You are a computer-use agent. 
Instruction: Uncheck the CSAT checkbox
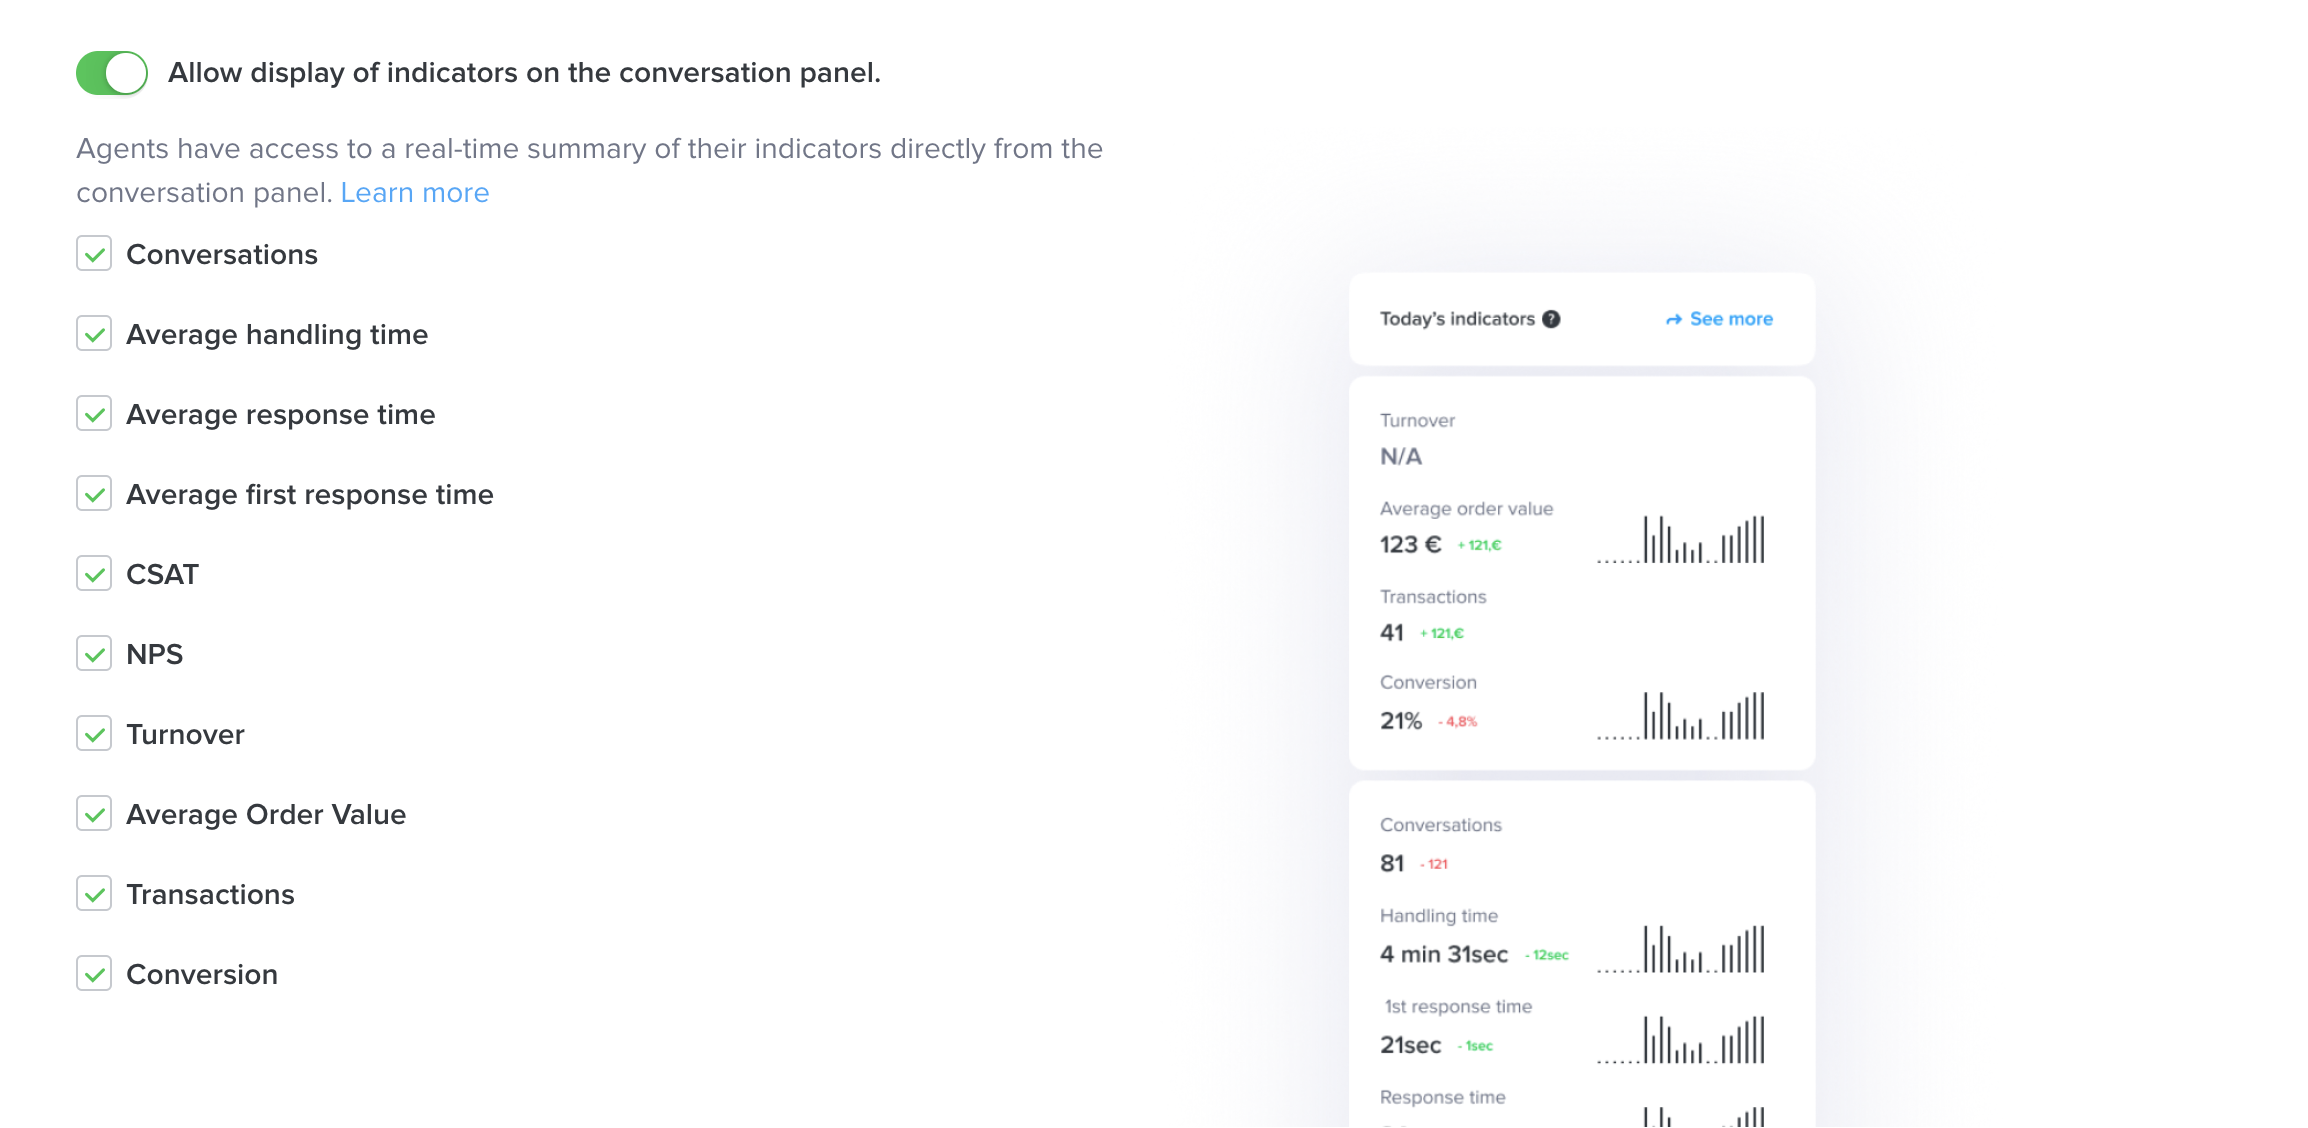94,574
